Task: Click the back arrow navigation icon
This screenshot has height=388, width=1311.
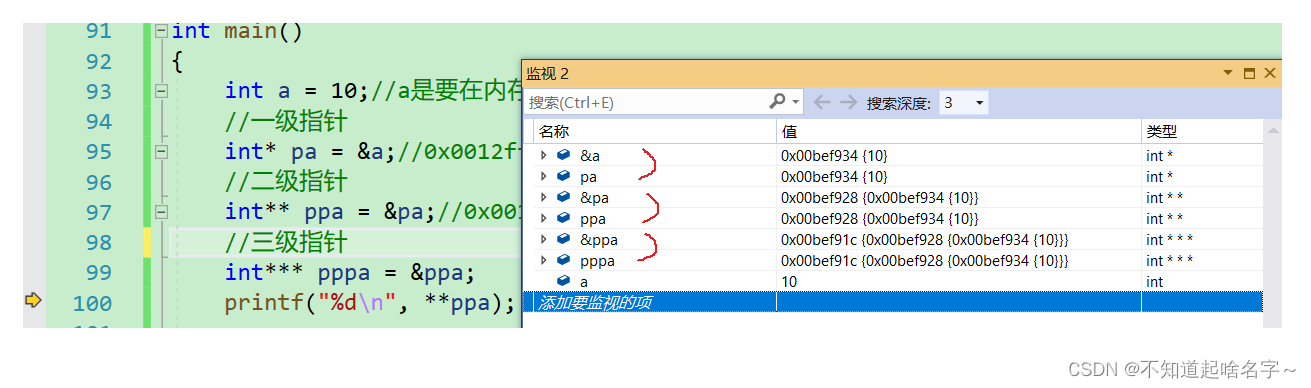Action: [822, 102]
